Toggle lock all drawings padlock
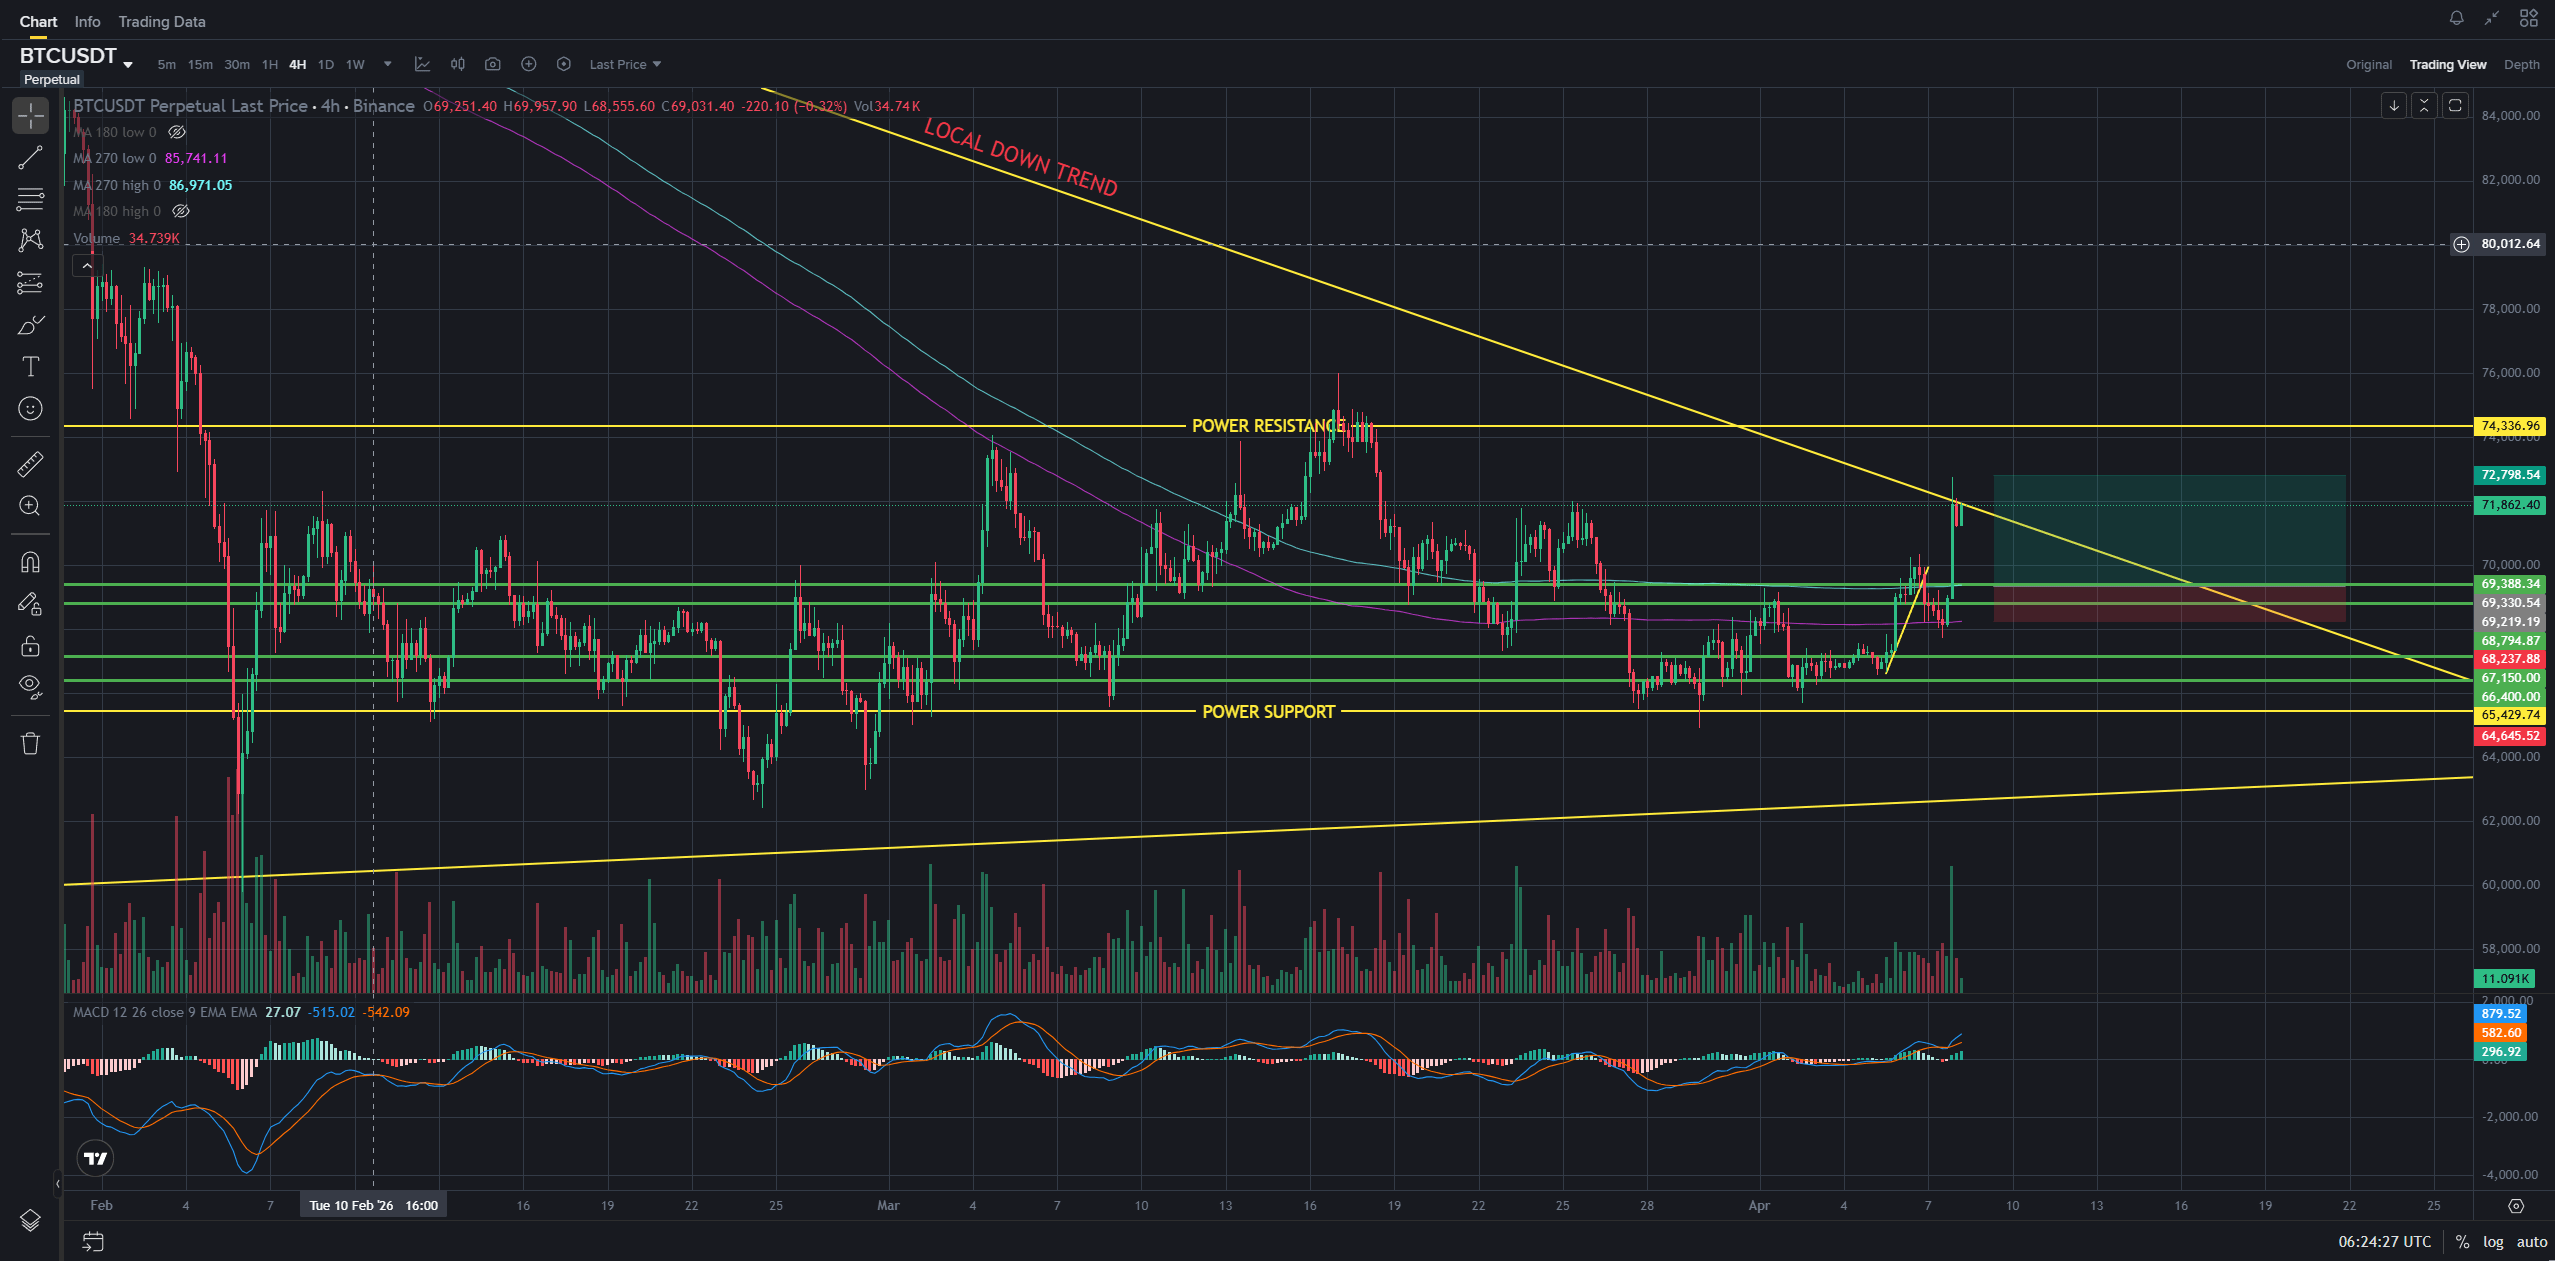 point(30,646)
